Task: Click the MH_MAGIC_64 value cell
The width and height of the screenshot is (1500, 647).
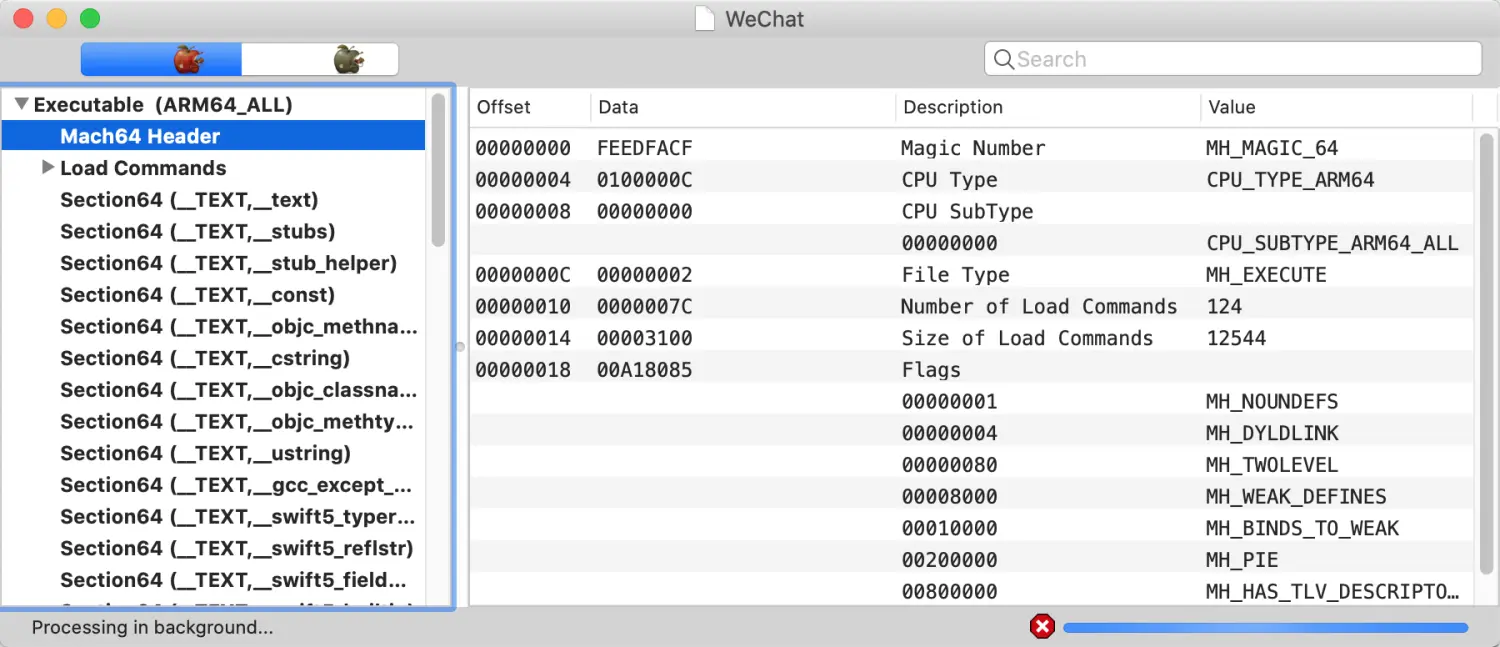Action: click(1272, 148)
